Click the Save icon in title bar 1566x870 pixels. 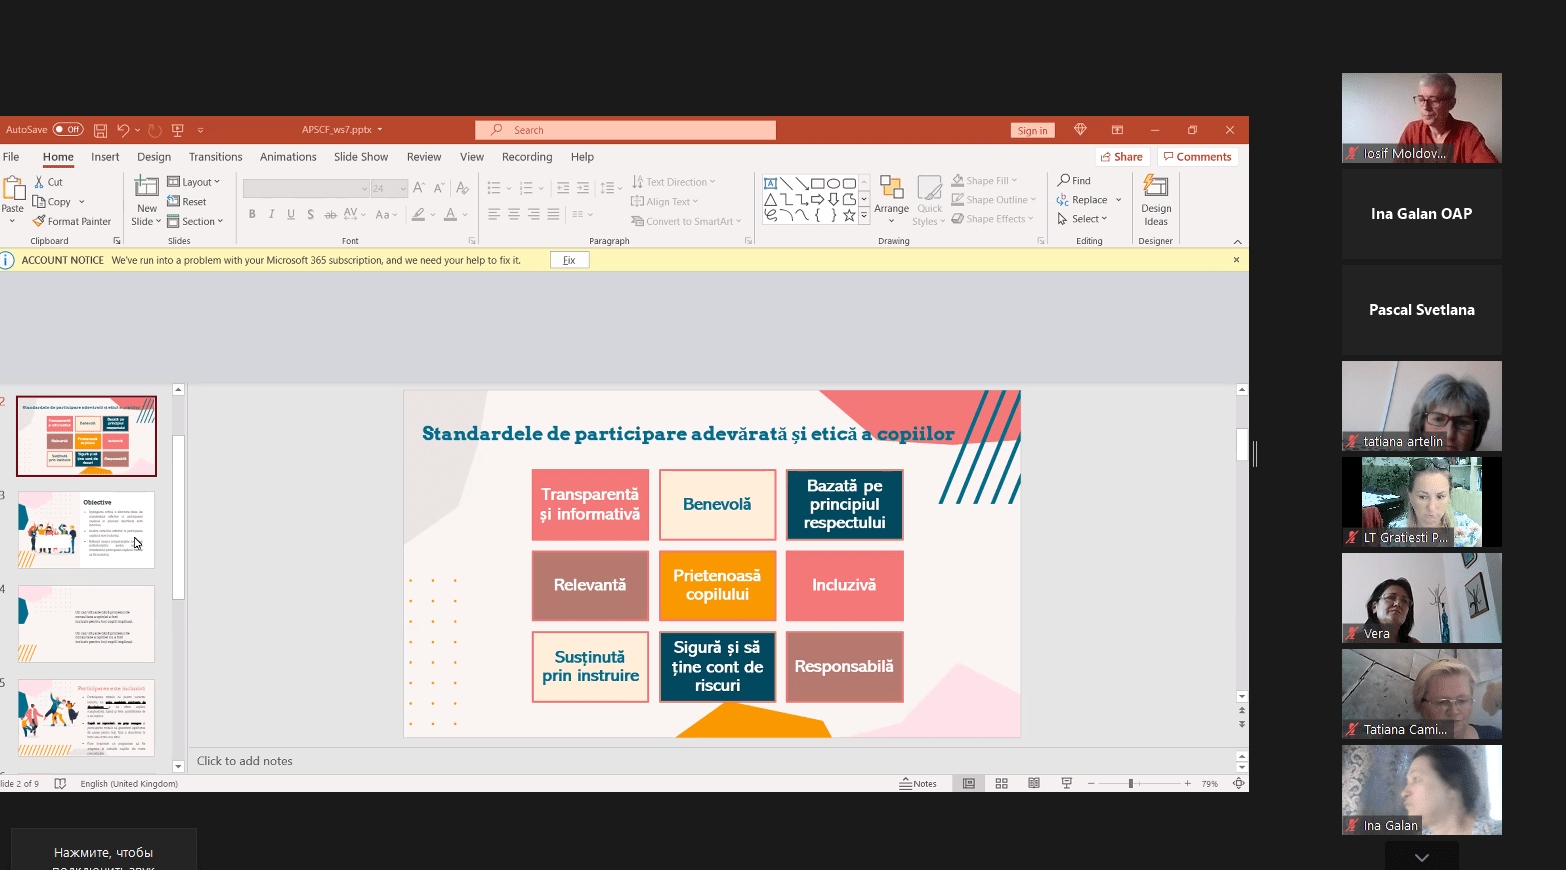click(100, 130)
